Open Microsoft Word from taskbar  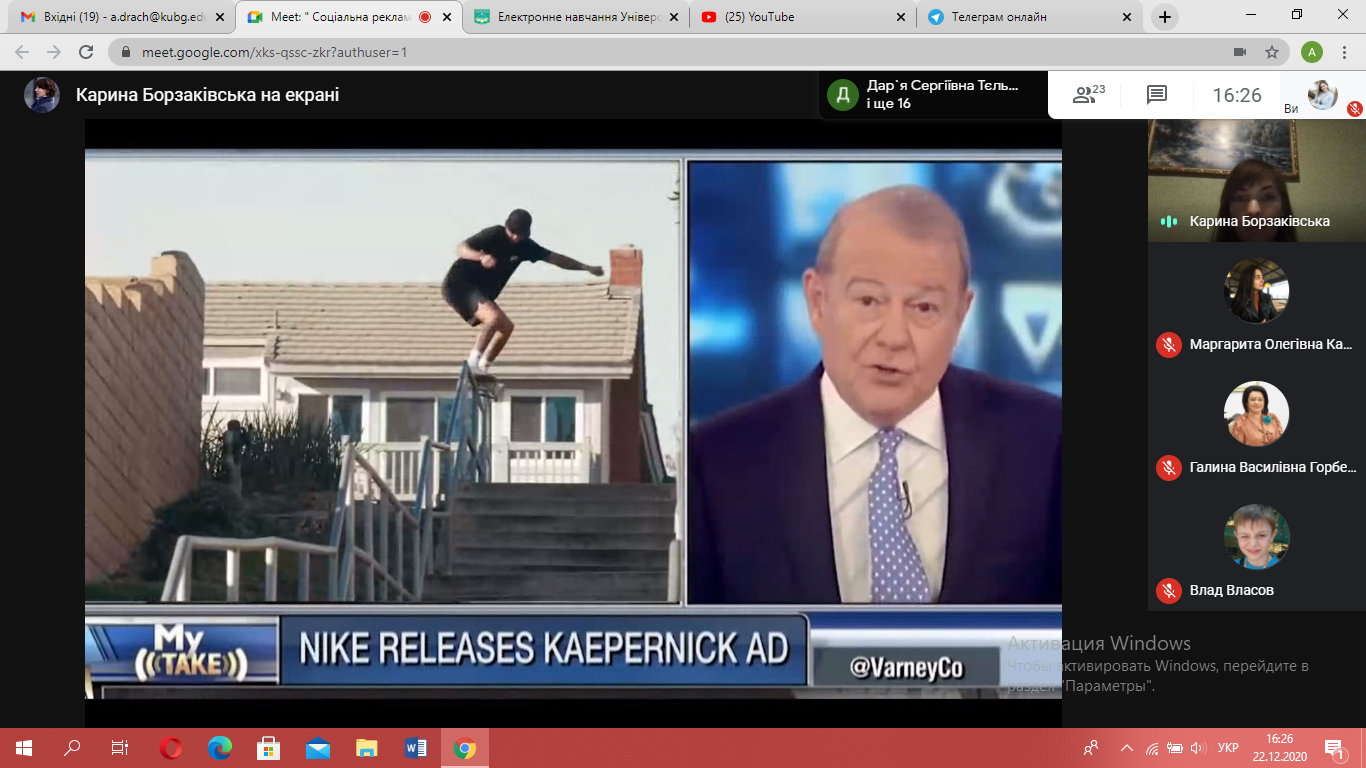click(x=416, y=748)
